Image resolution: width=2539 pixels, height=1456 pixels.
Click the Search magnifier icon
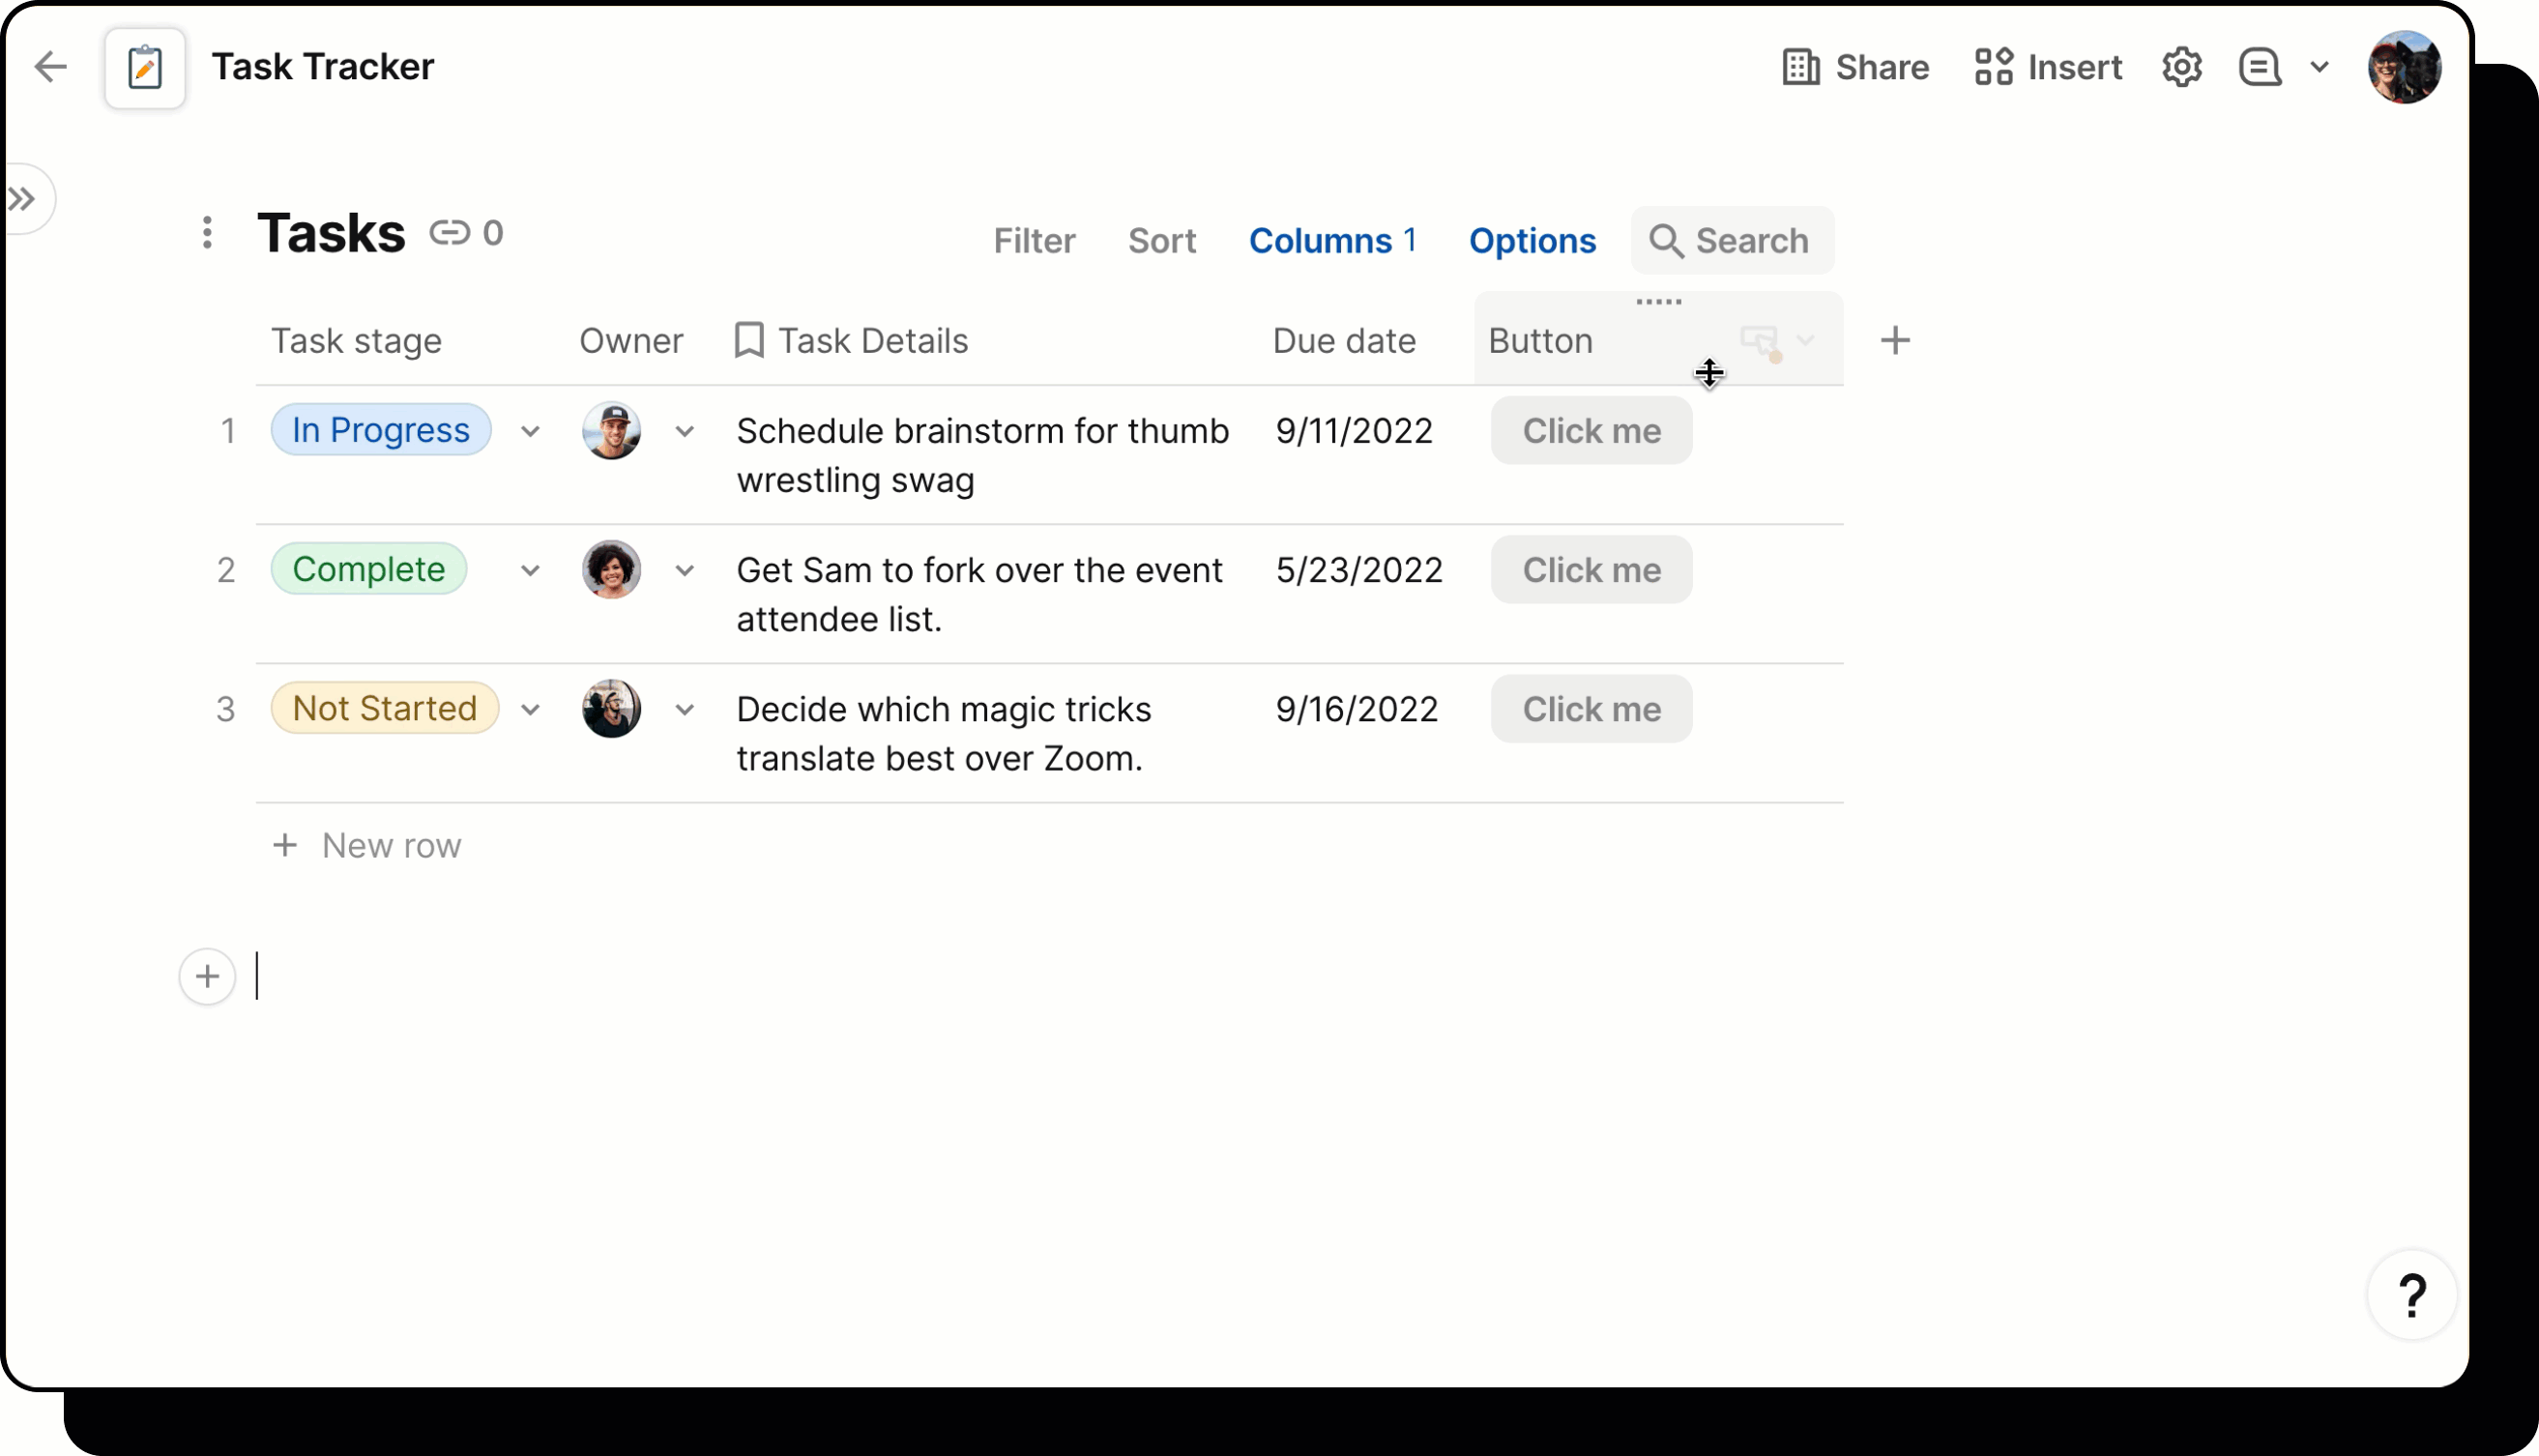(x=1666, y=241)
